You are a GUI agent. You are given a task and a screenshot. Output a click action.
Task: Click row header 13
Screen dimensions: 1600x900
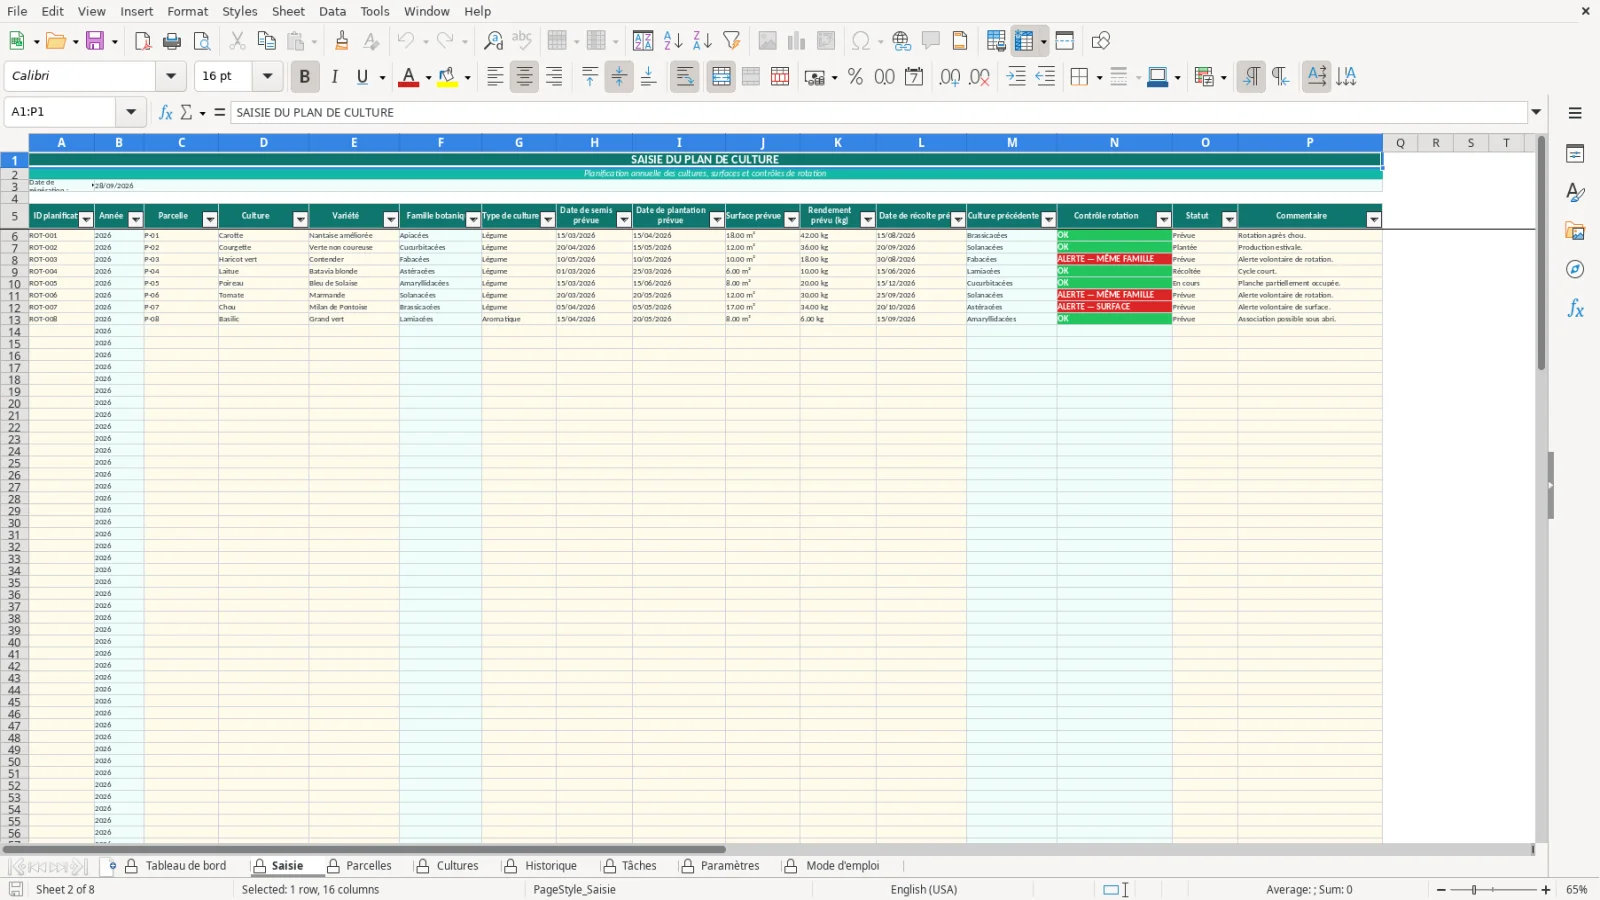click(x=14, y=320)
